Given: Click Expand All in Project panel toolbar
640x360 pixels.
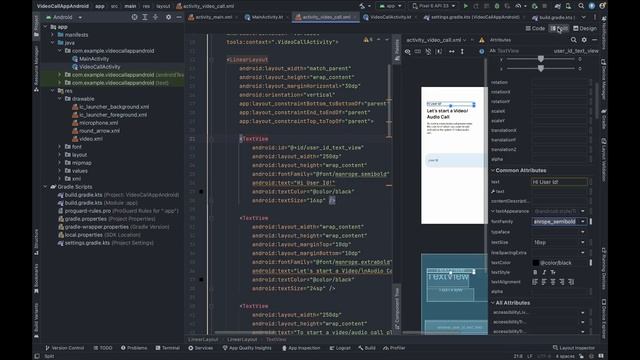Looking at the screenshot, I should pyautogui.click(x=145, y=17).
